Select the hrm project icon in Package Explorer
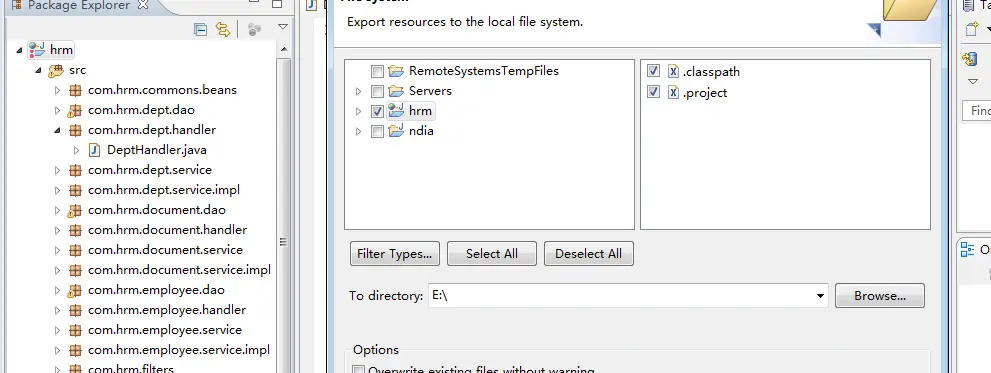 (x=37, y=49)
